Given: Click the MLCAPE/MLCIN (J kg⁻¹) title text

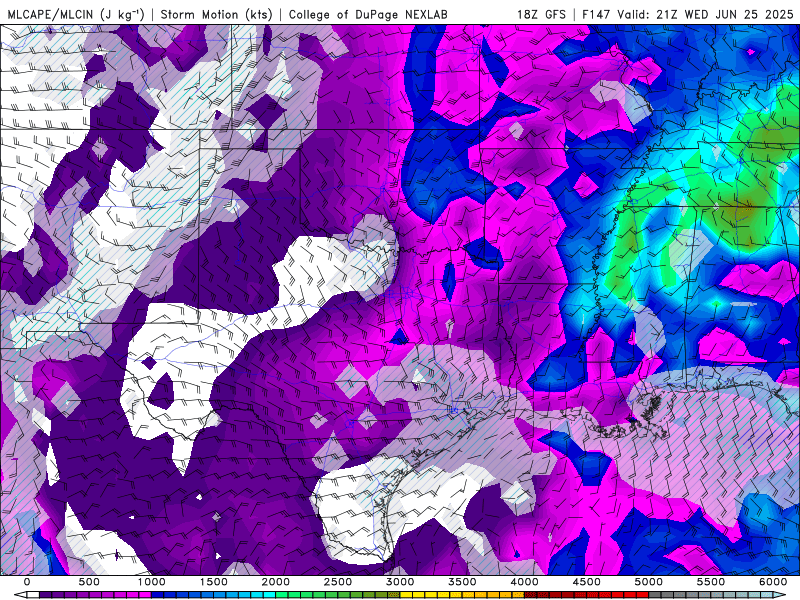Looking at the screenshot, I should coord(75,14).
